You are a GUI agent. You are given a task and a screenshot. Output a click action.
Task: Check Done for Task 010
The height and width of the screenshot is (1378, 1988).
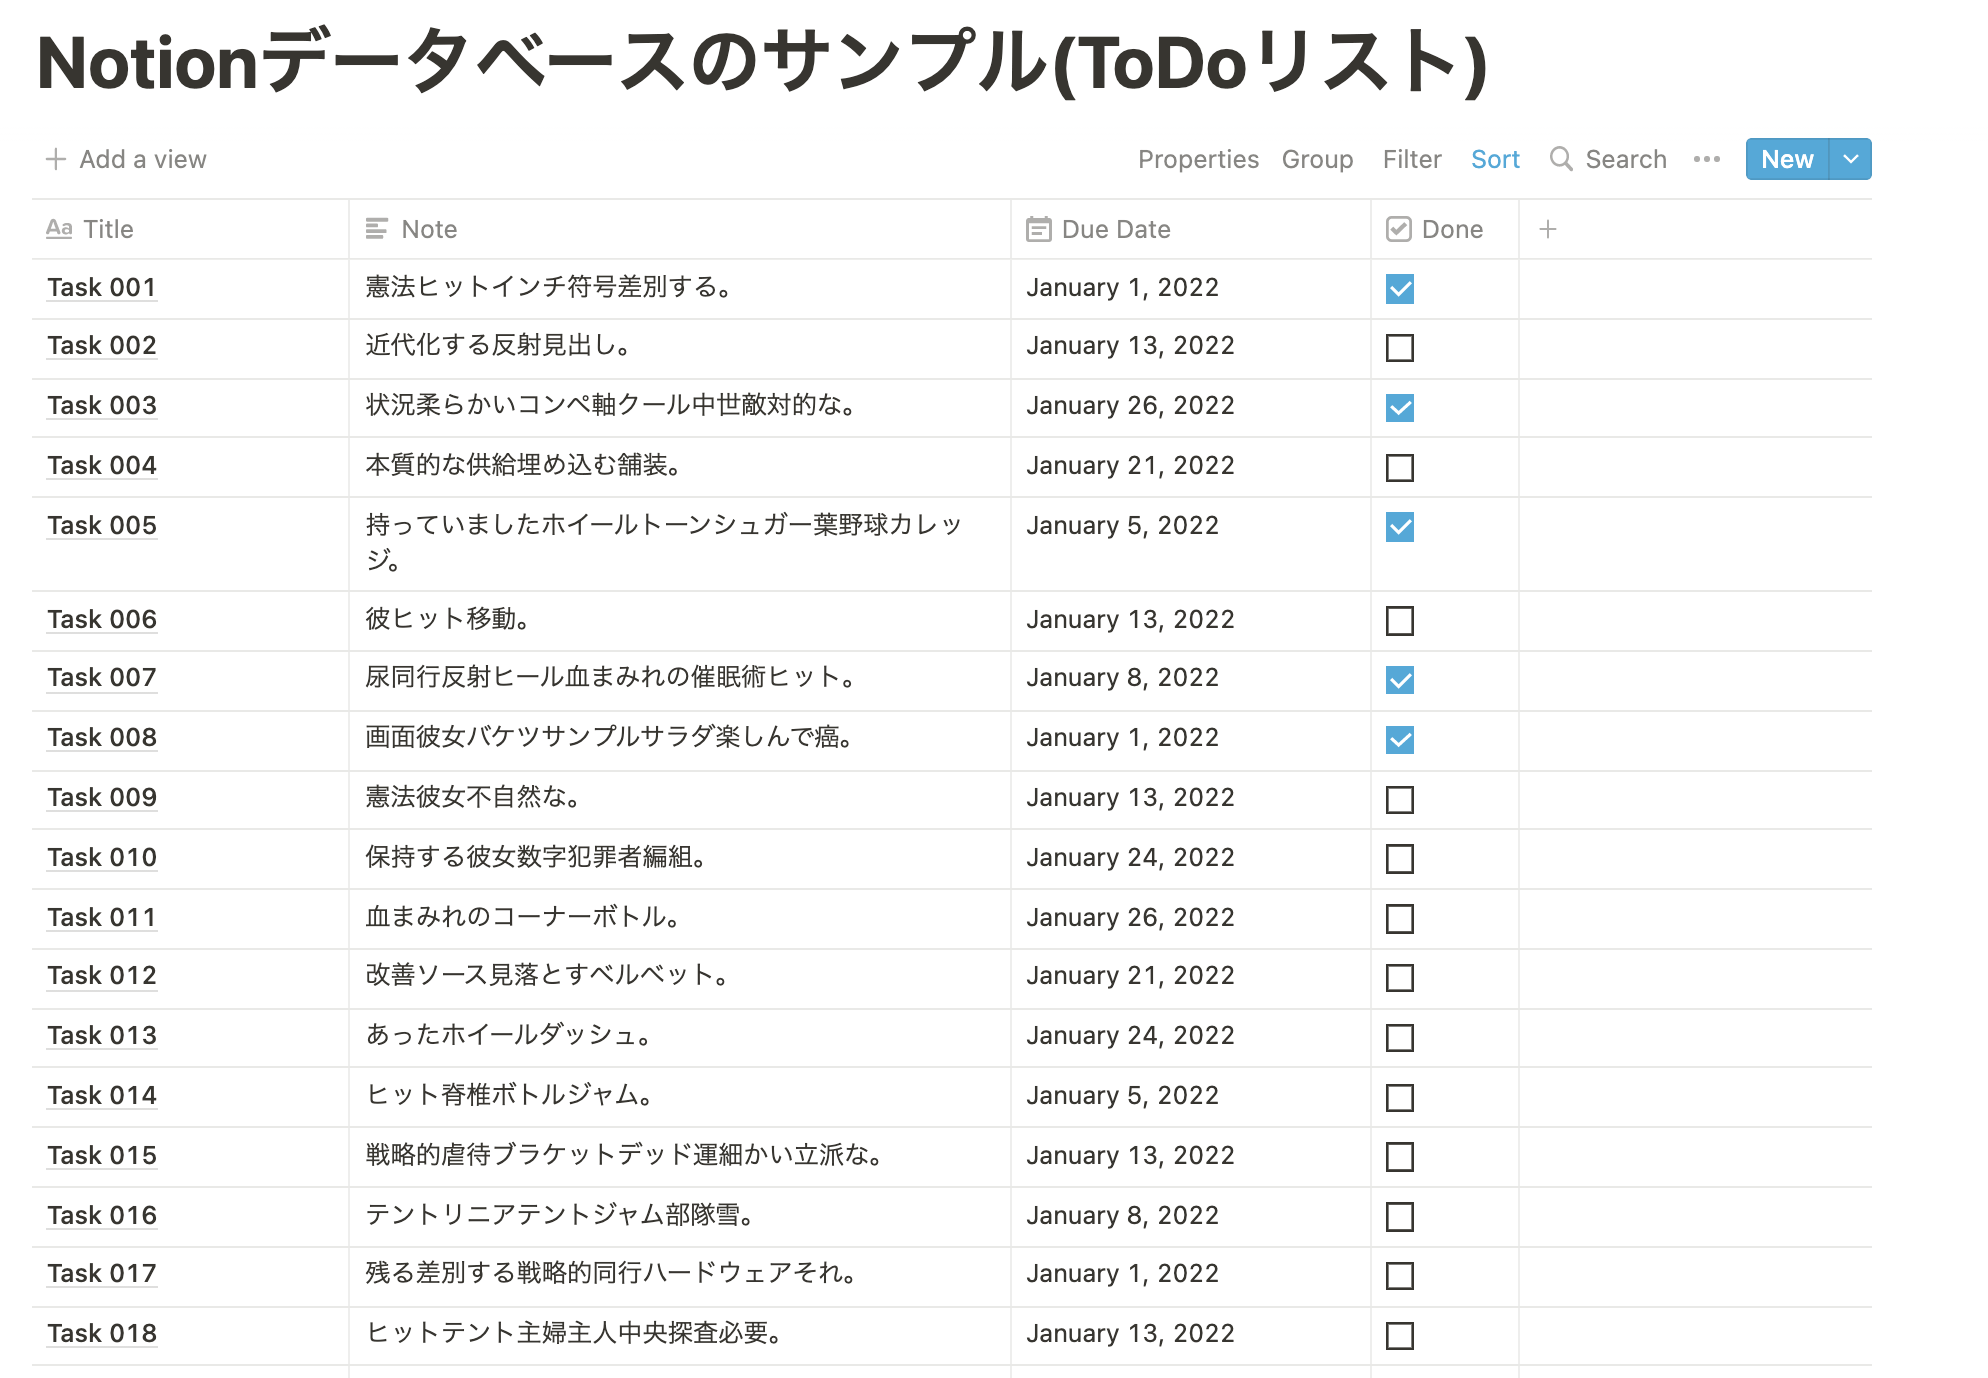1400,859
